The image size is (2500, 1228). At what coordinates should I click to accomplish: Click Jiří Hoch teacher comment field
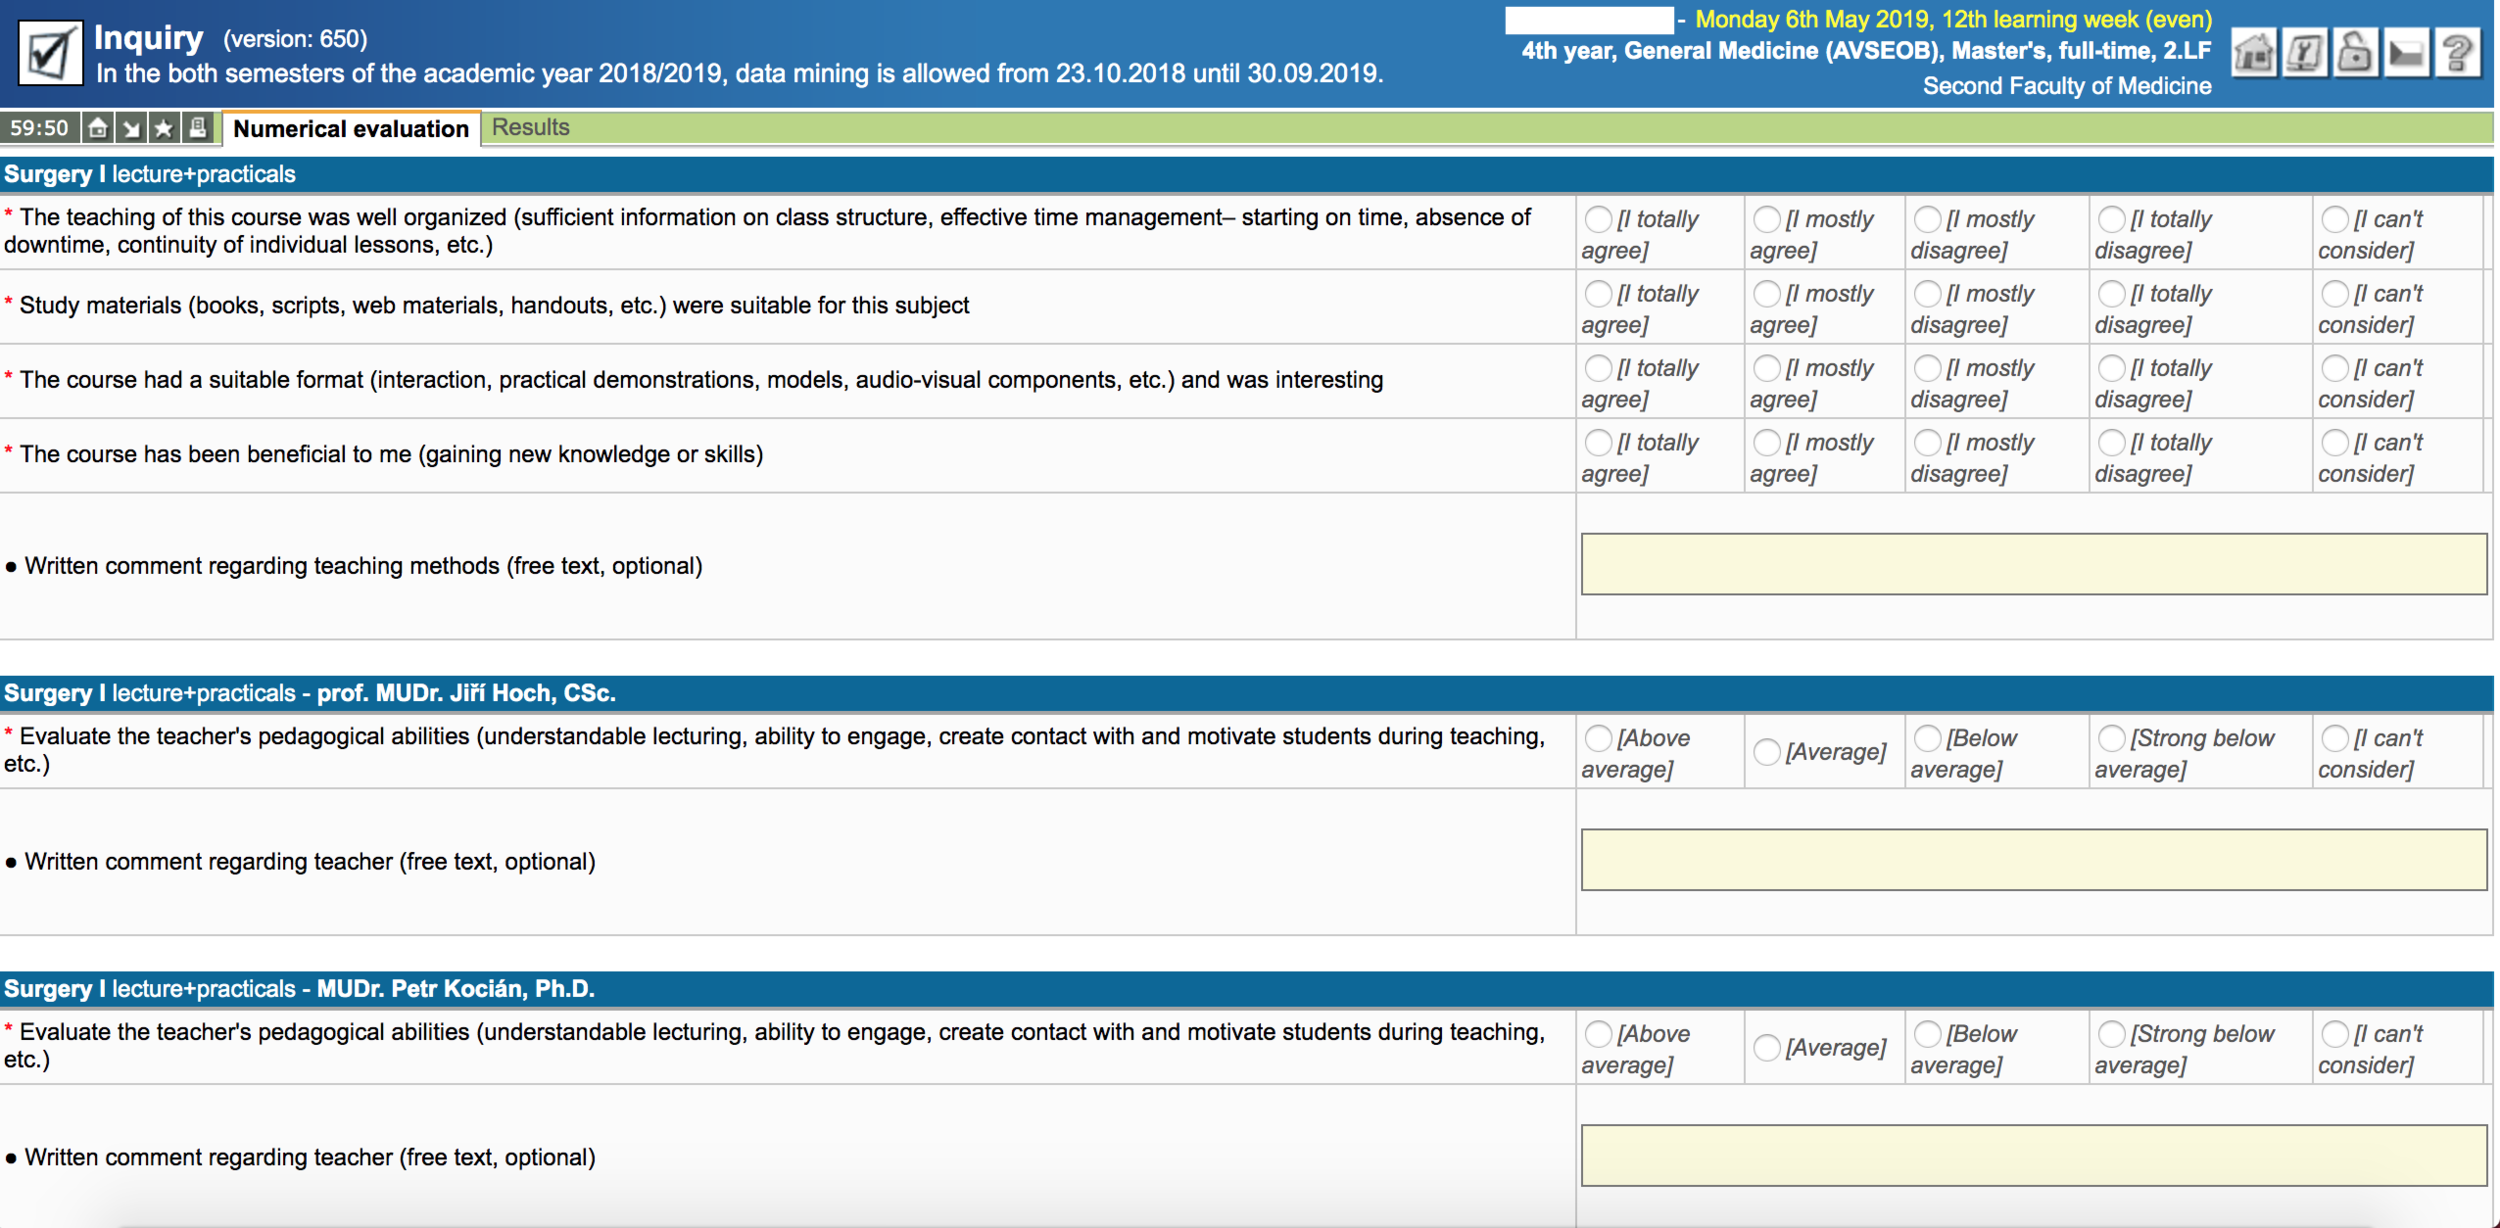pyautogui.click(x=2033, y=859)
